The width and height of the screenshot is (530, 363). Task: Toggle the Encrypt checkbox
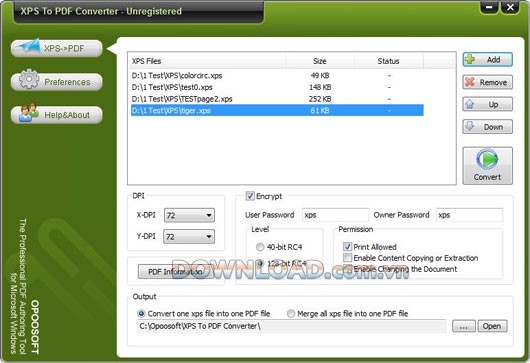(x=250, y=196)
